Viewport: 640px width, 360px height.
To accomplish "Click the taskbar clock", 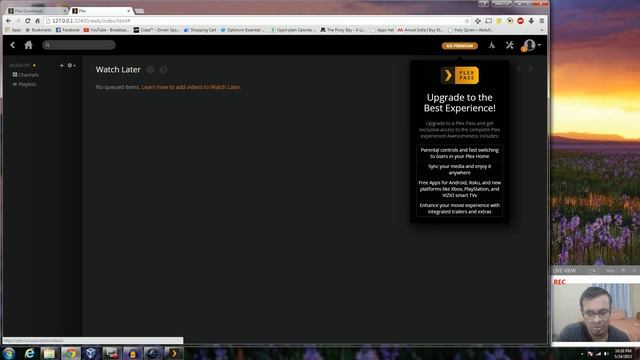I will tap(623, 353).
